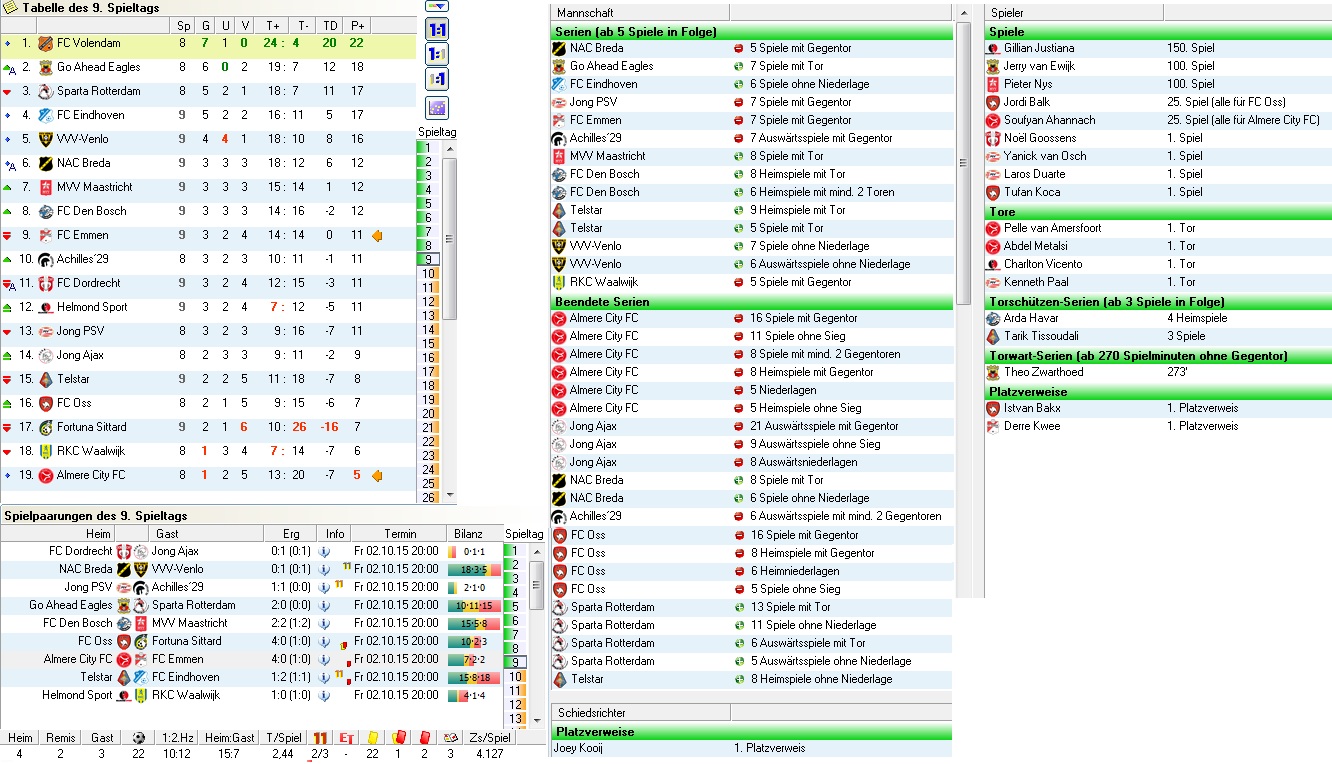Click the Termin column header in the match pairings
The height and width of the screenshot is (764, 1332).
click(398, 534)
